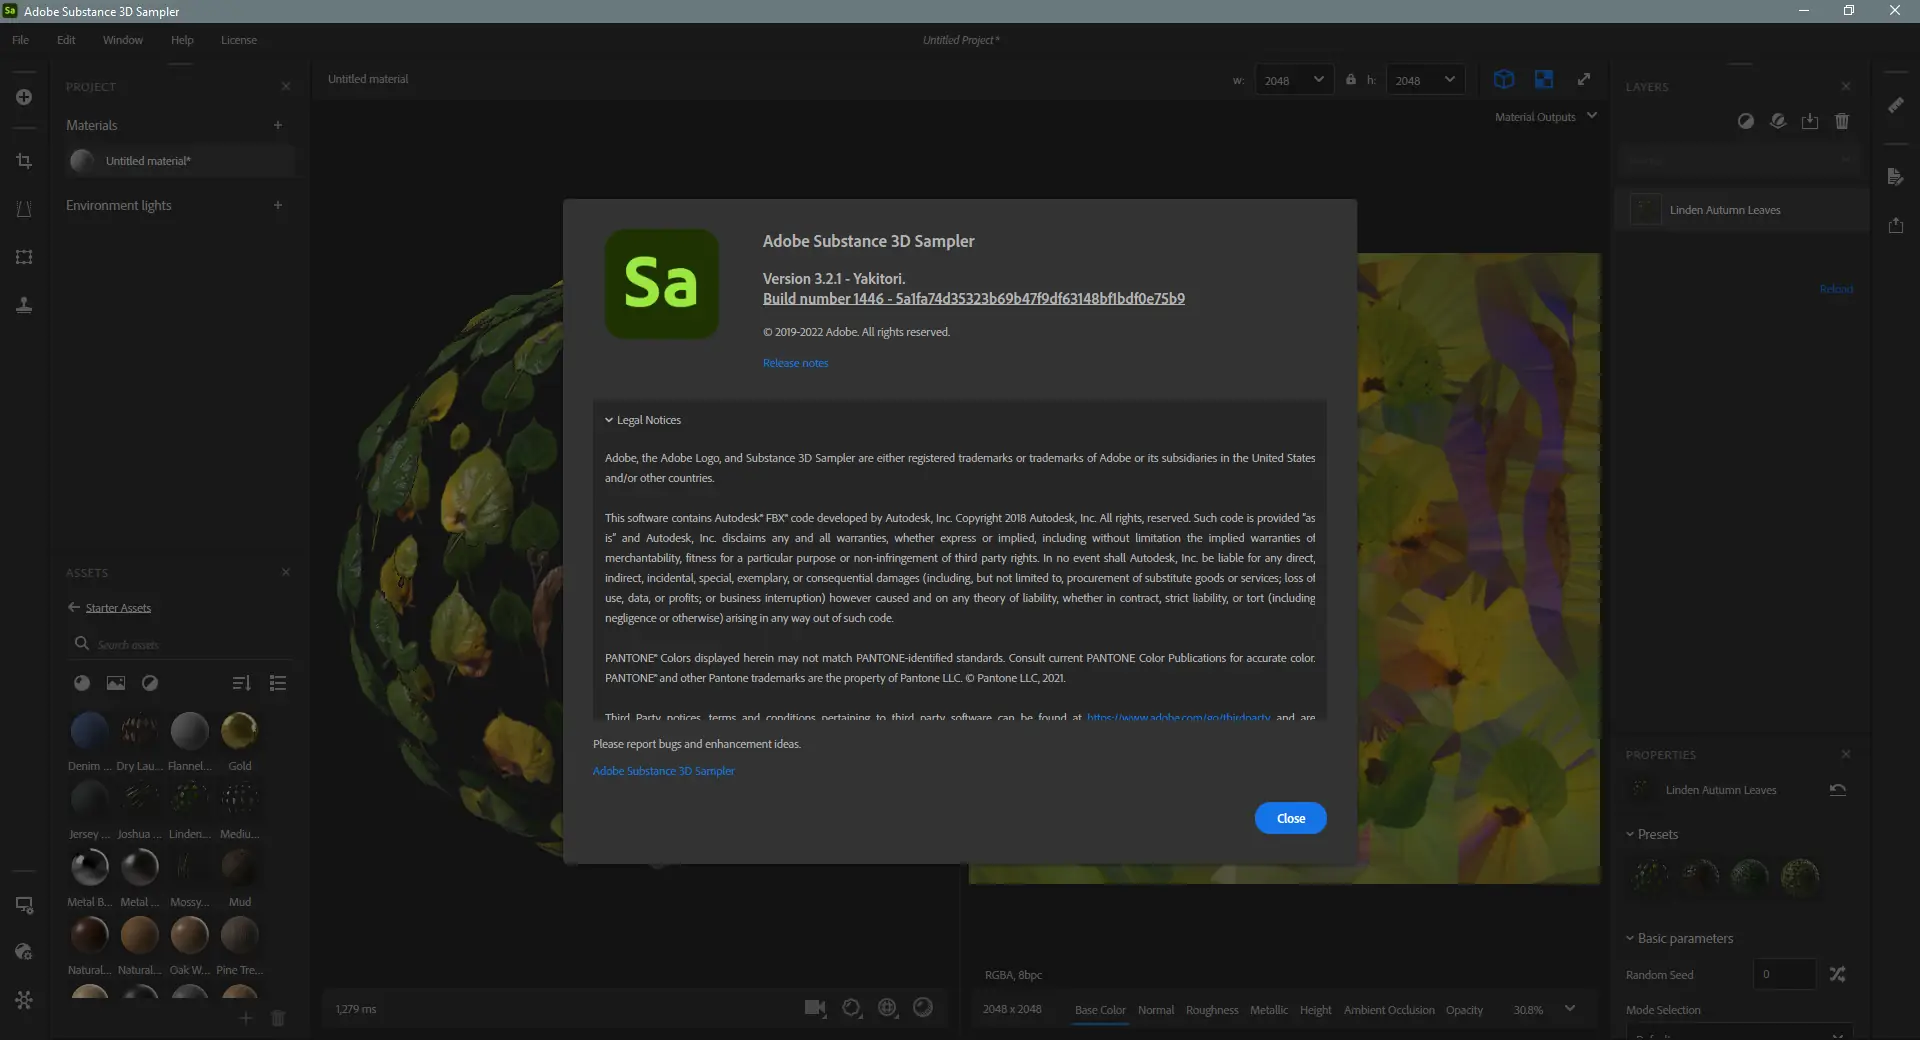Reset Linden Autumn Leaves properties with undo icon
This screenshot has height=1040, width=1920.
pyautogui.click(x=1838, y=790)
